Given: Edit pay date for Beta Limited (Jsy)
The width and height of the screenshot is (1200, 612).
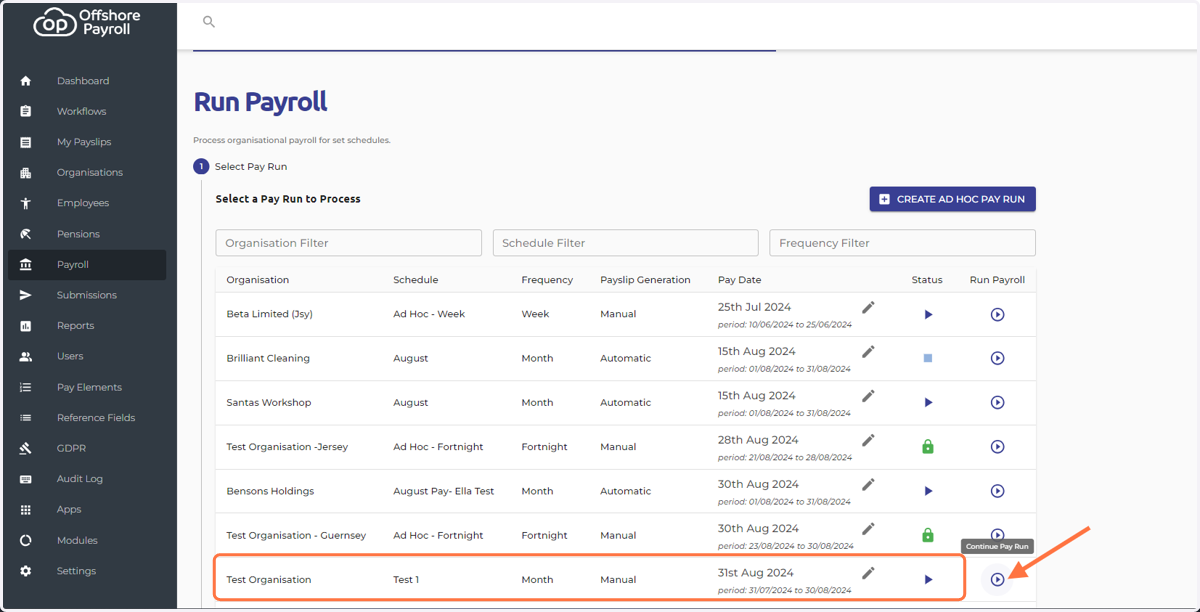Looking at the screenshot, I should click(x=868, y=307).
